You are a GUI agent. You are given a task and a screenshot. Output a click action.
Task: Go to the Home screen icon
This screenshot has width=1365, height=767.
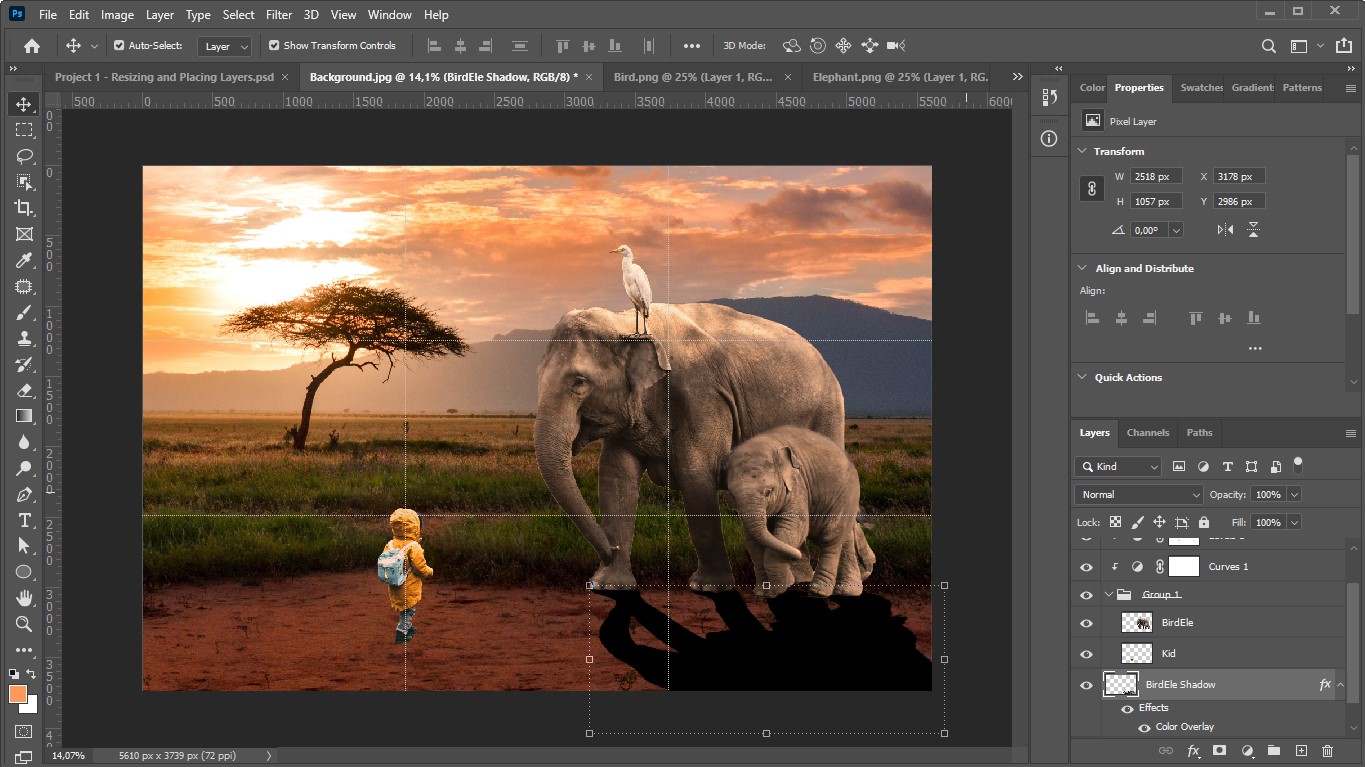point(32,46)
